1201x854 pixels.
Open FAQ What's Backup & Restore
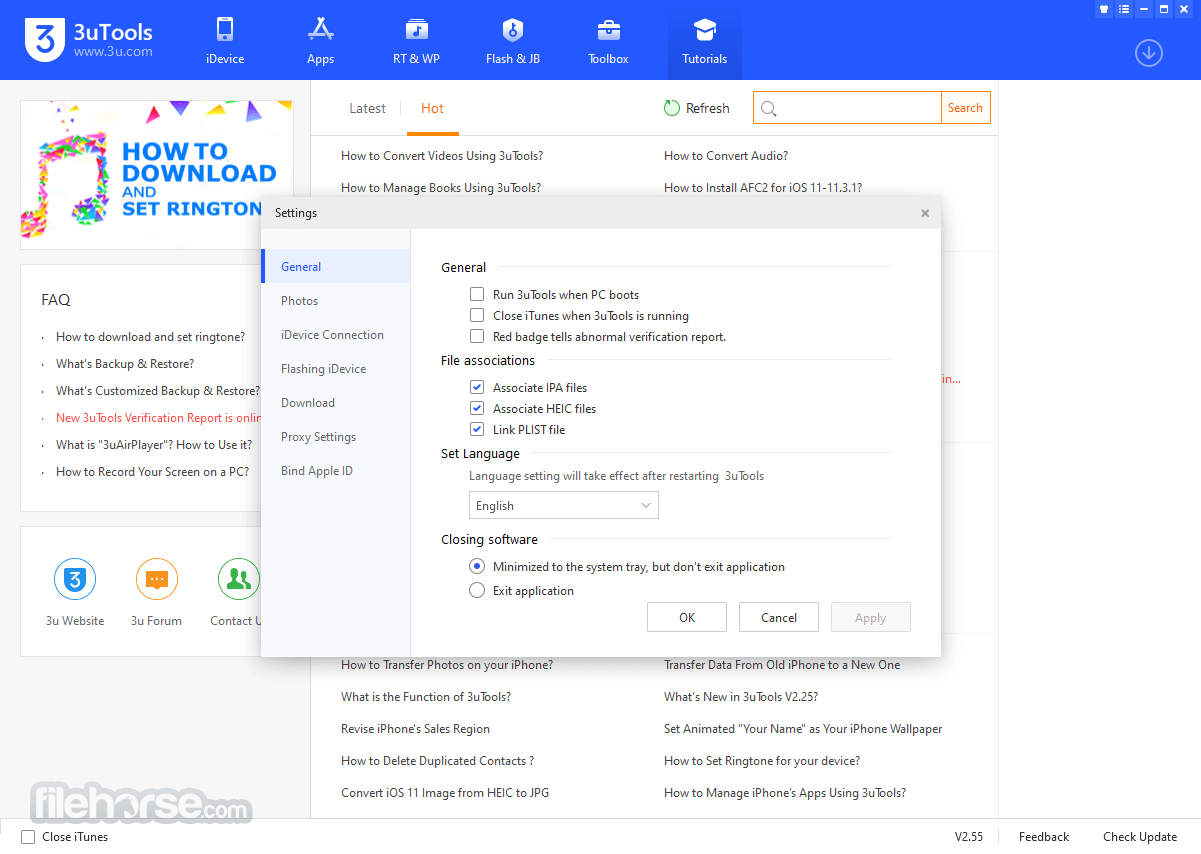click(x=125, y=364)
